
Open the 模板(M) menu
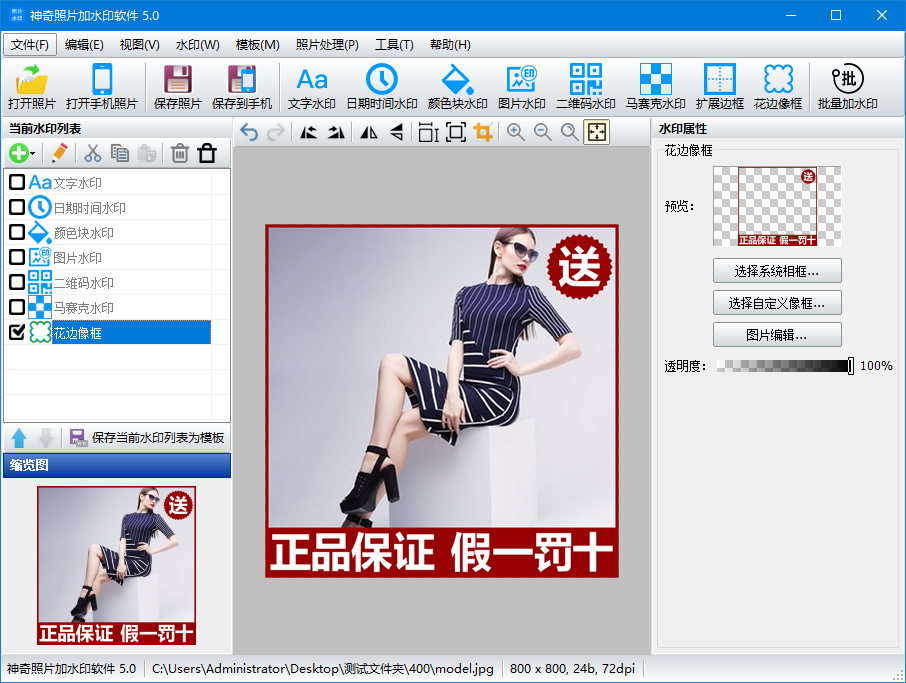click(x=257, y=44)
